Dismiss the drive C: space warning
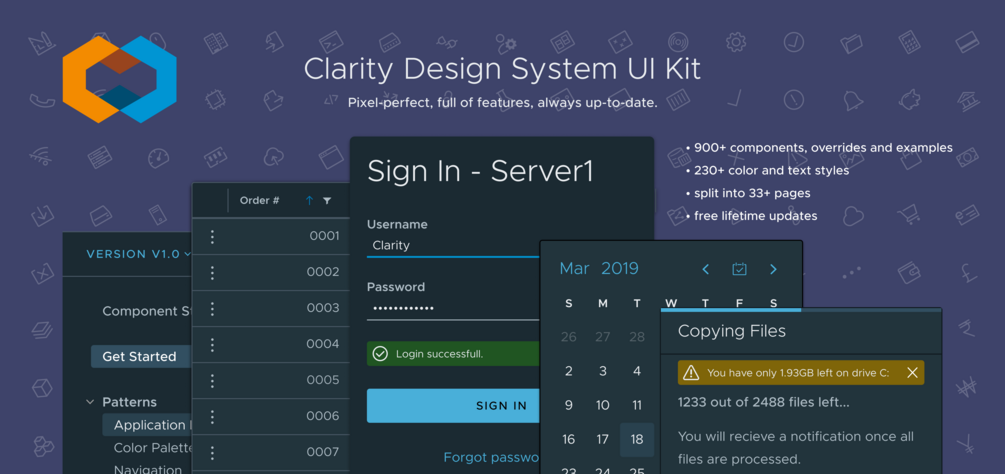This screenshot has width=1005, height=474. click(x=913, y=373)
